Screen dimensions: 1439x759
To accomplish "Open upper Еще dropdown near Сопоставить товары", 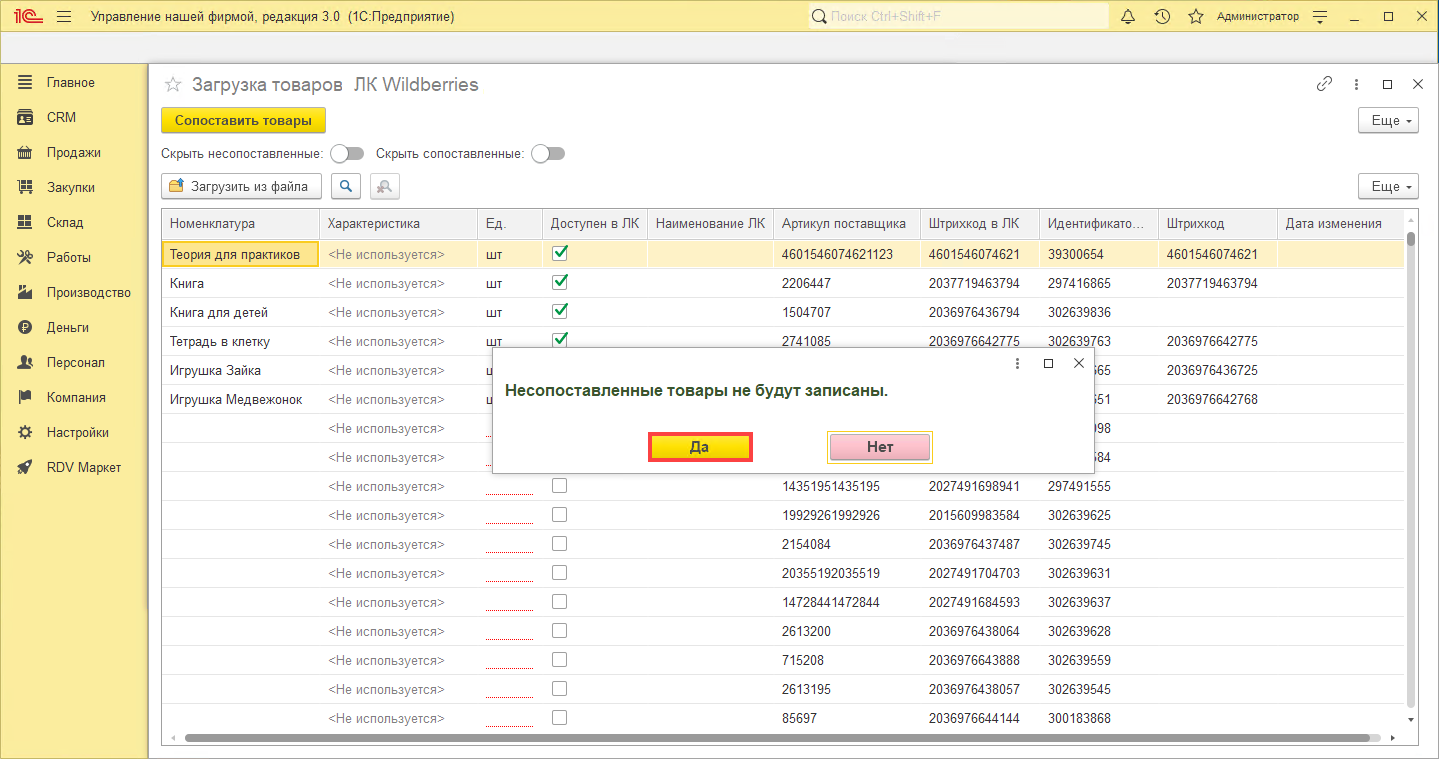I will point(1389,121).
